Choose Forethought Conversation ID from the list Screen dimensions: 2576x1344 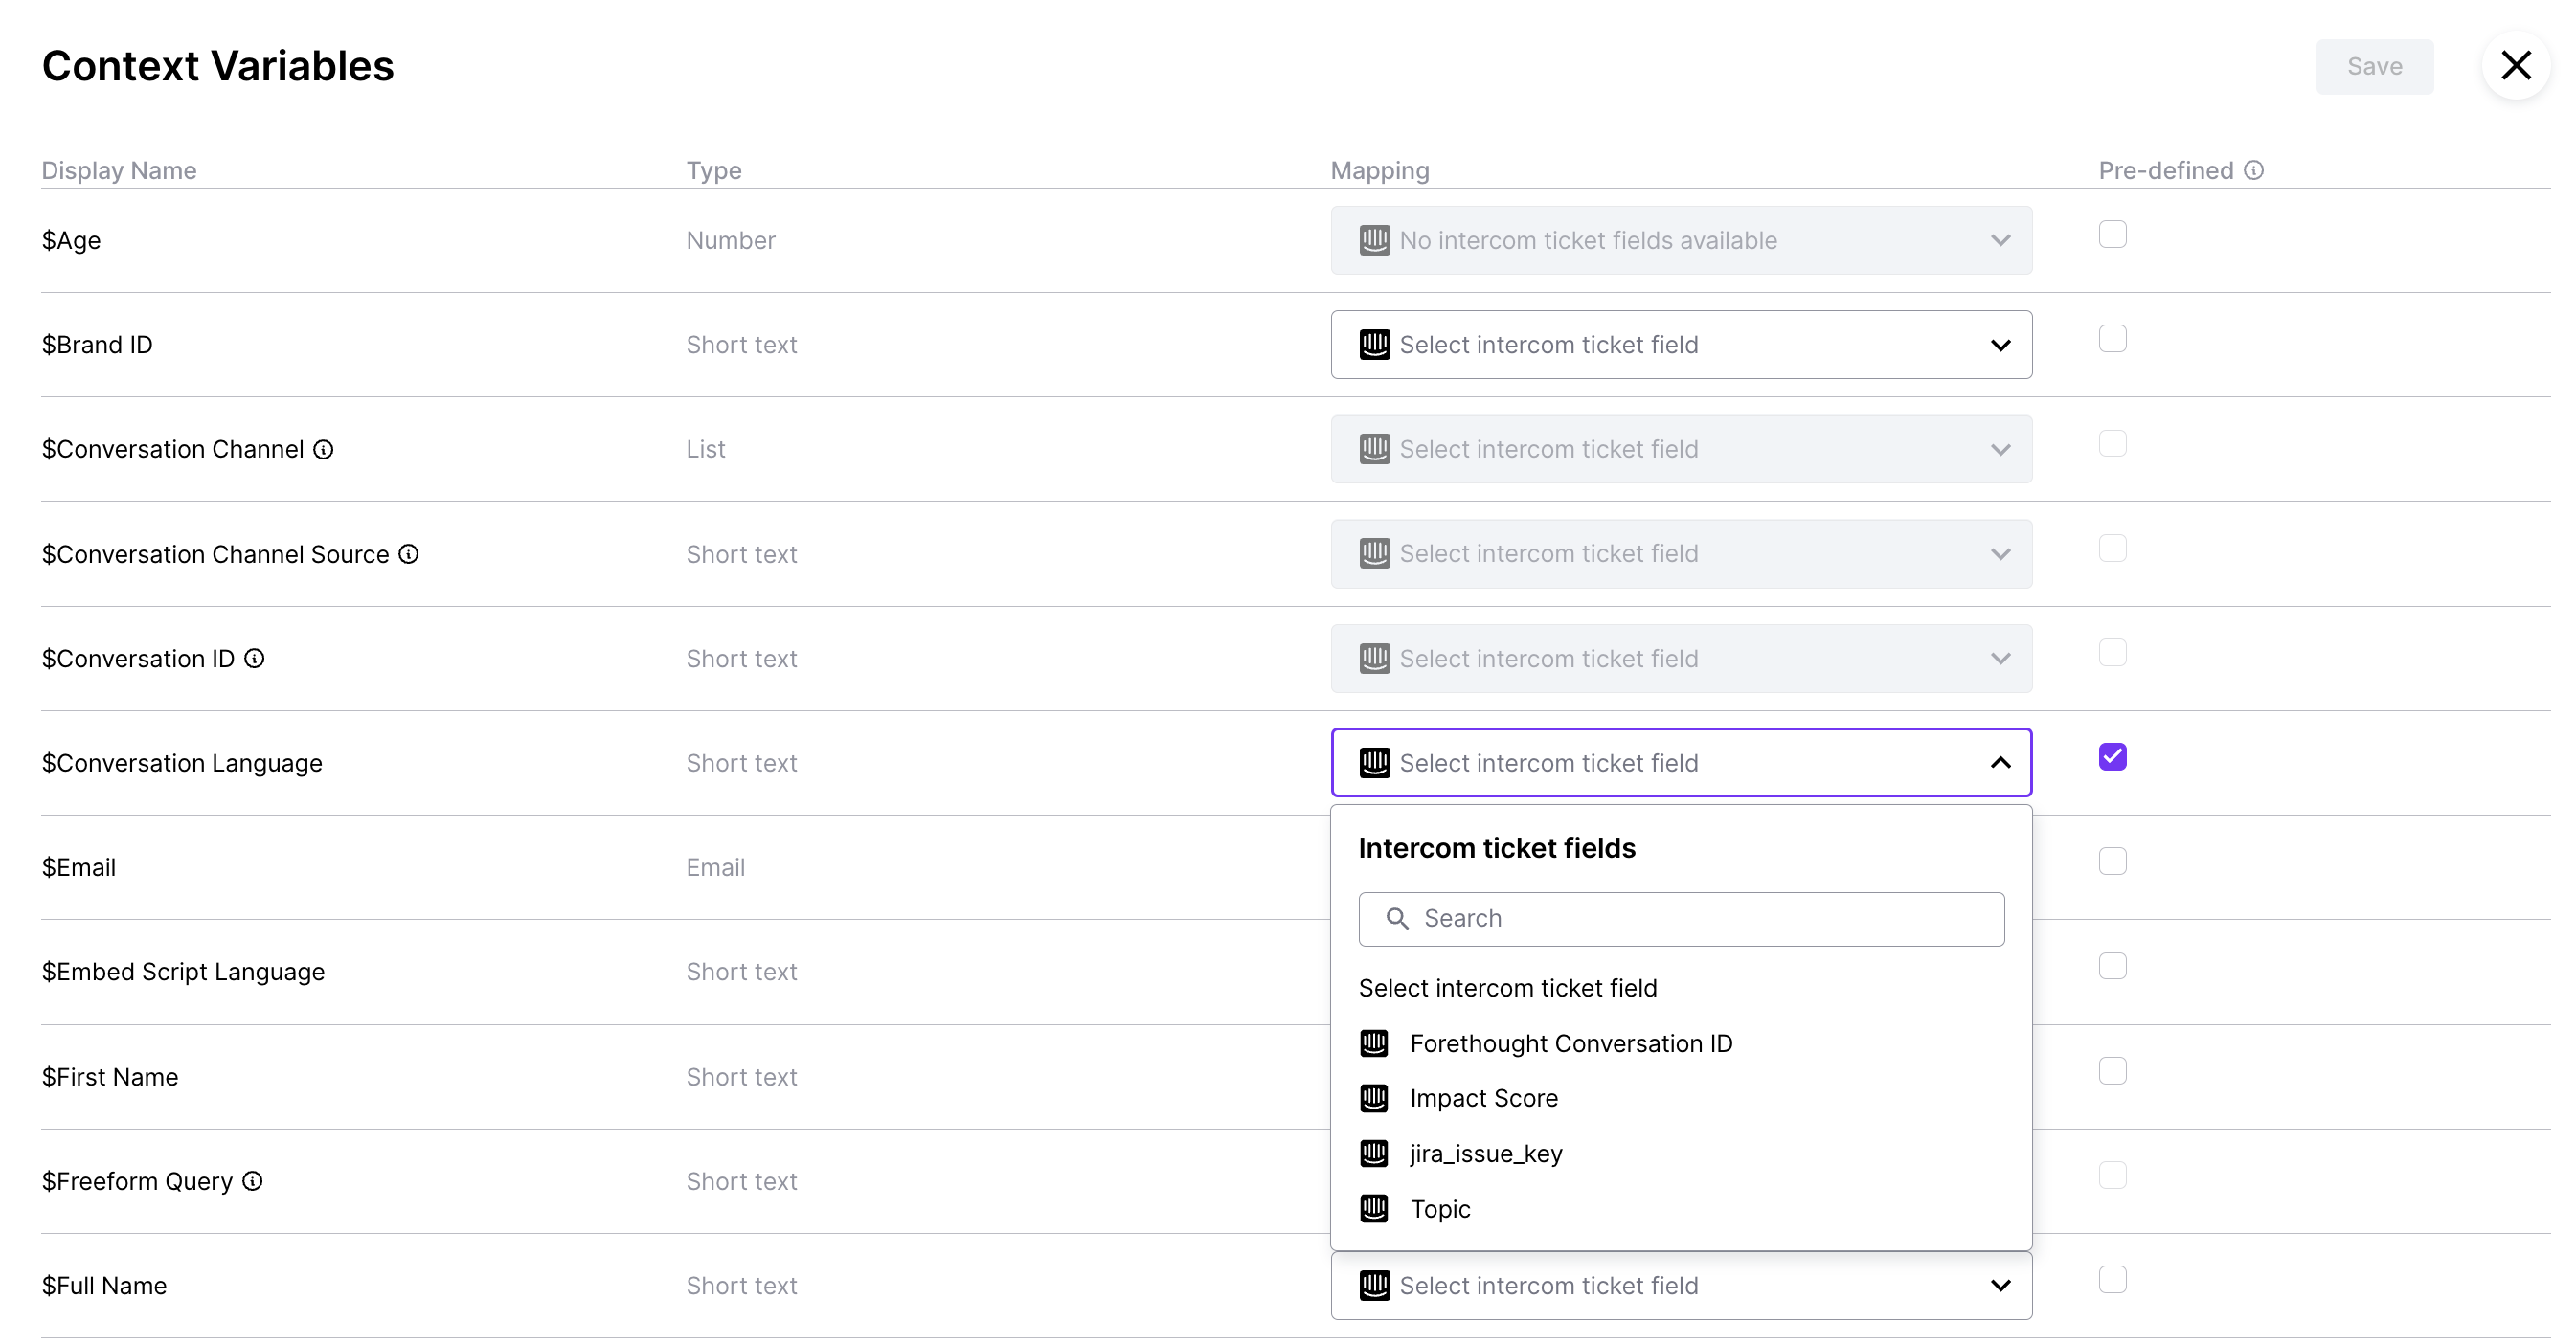1681,1043
